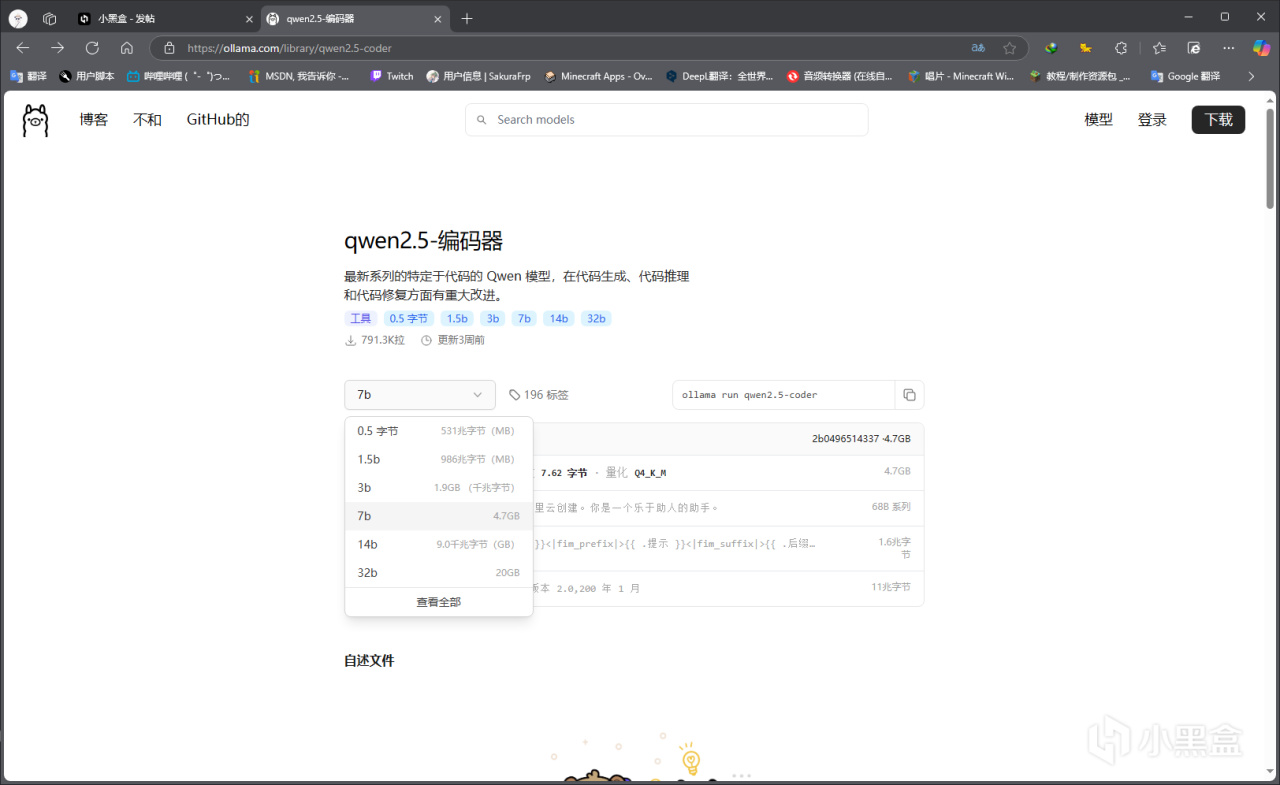Open the 用户脚本 bookmark
1280x785 pixels.
(87, 76)
